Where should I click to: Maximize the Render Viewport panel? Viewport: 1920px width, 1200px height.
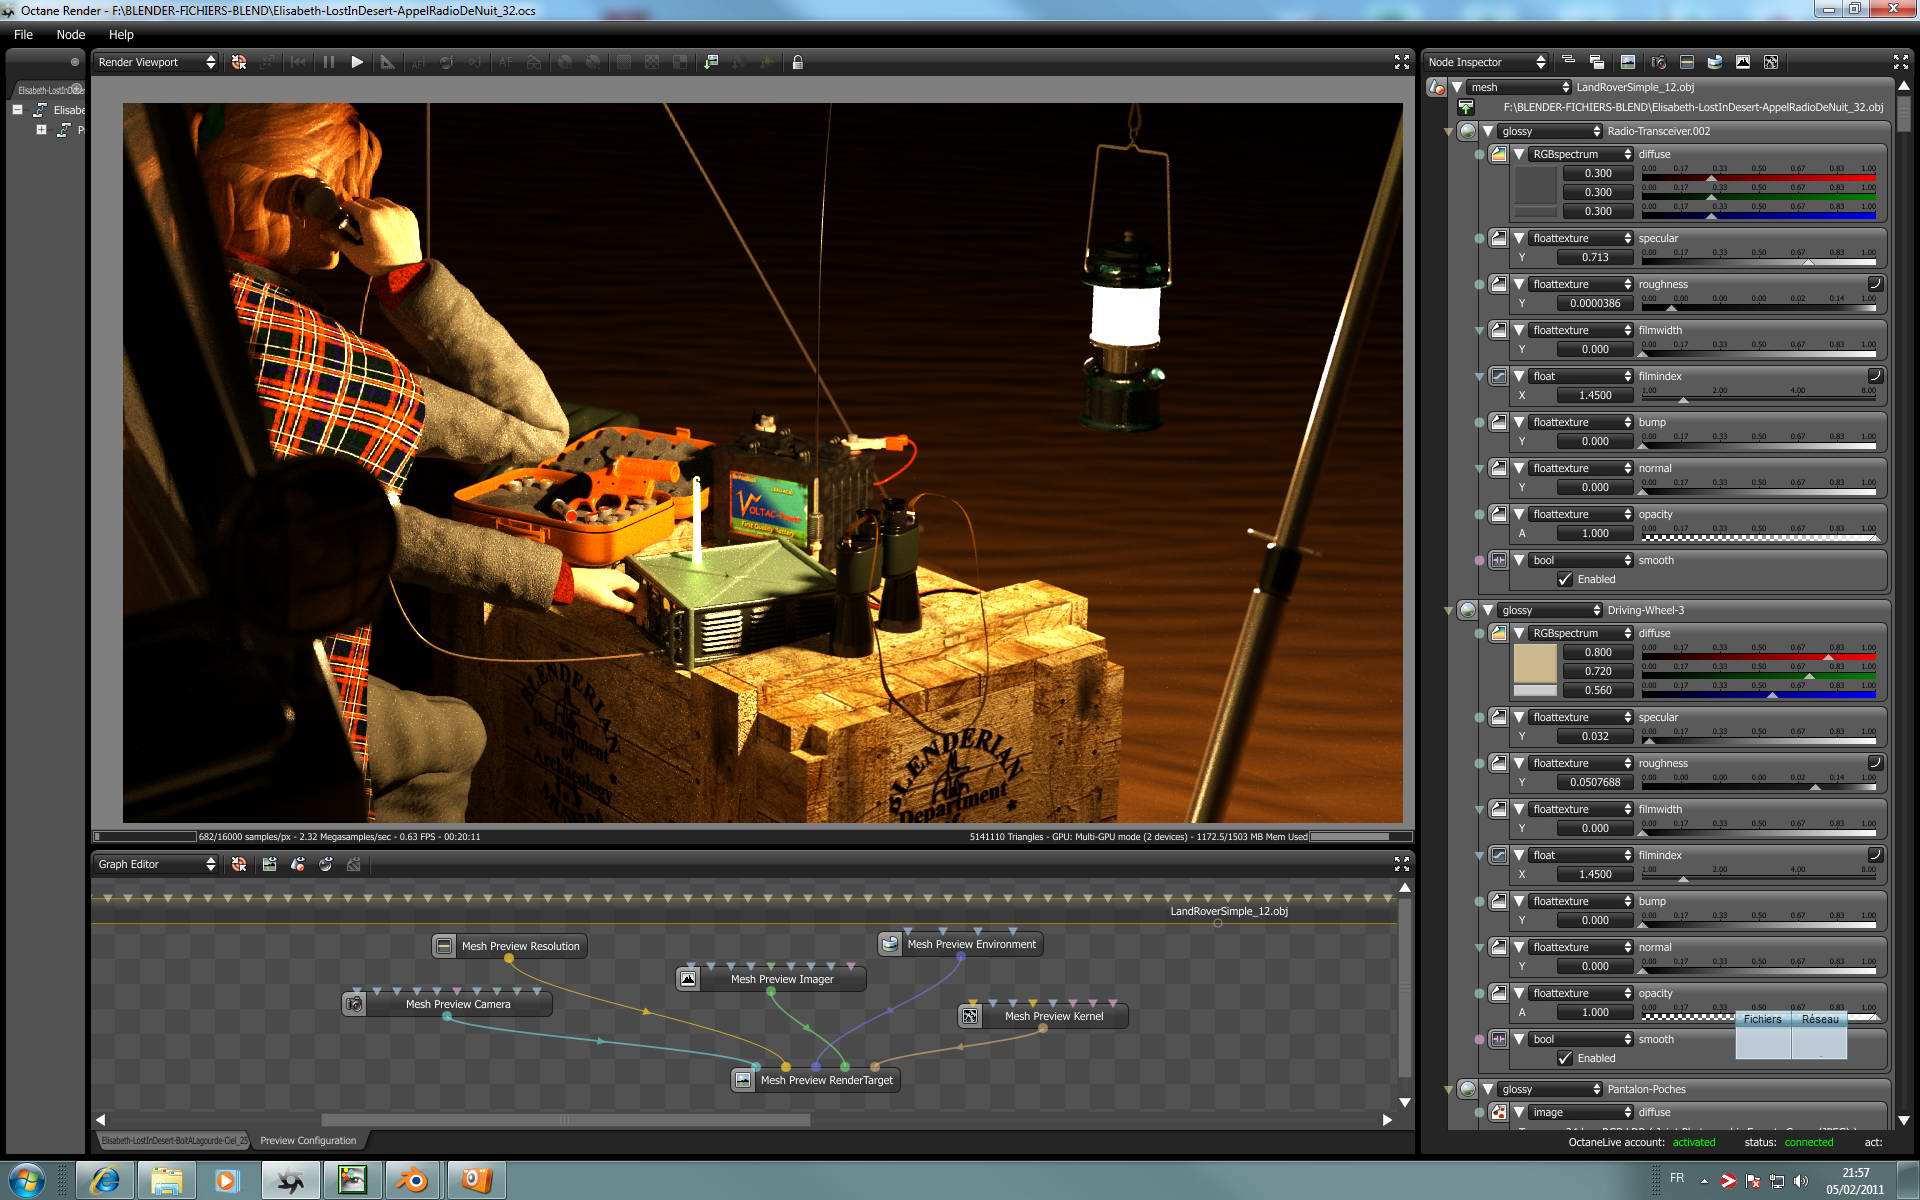(x=1401, y=62)
